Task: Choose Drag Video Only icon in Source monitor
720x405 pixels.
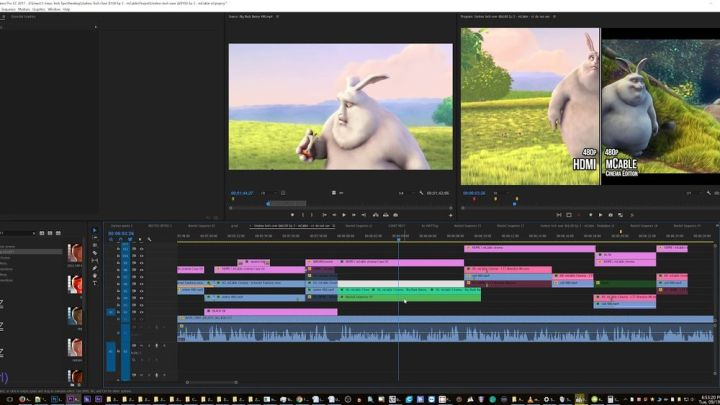Action: pos(334,193)
